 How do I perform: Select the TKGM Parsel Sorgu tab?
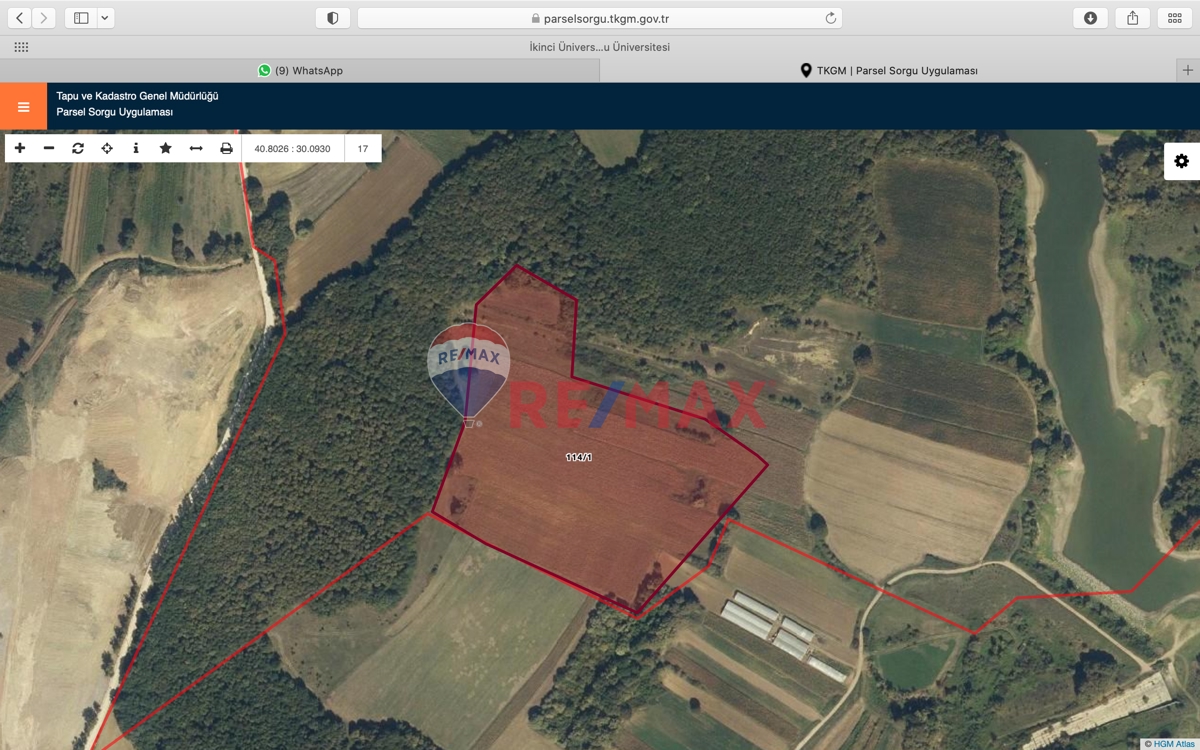[x=888, y=70]
